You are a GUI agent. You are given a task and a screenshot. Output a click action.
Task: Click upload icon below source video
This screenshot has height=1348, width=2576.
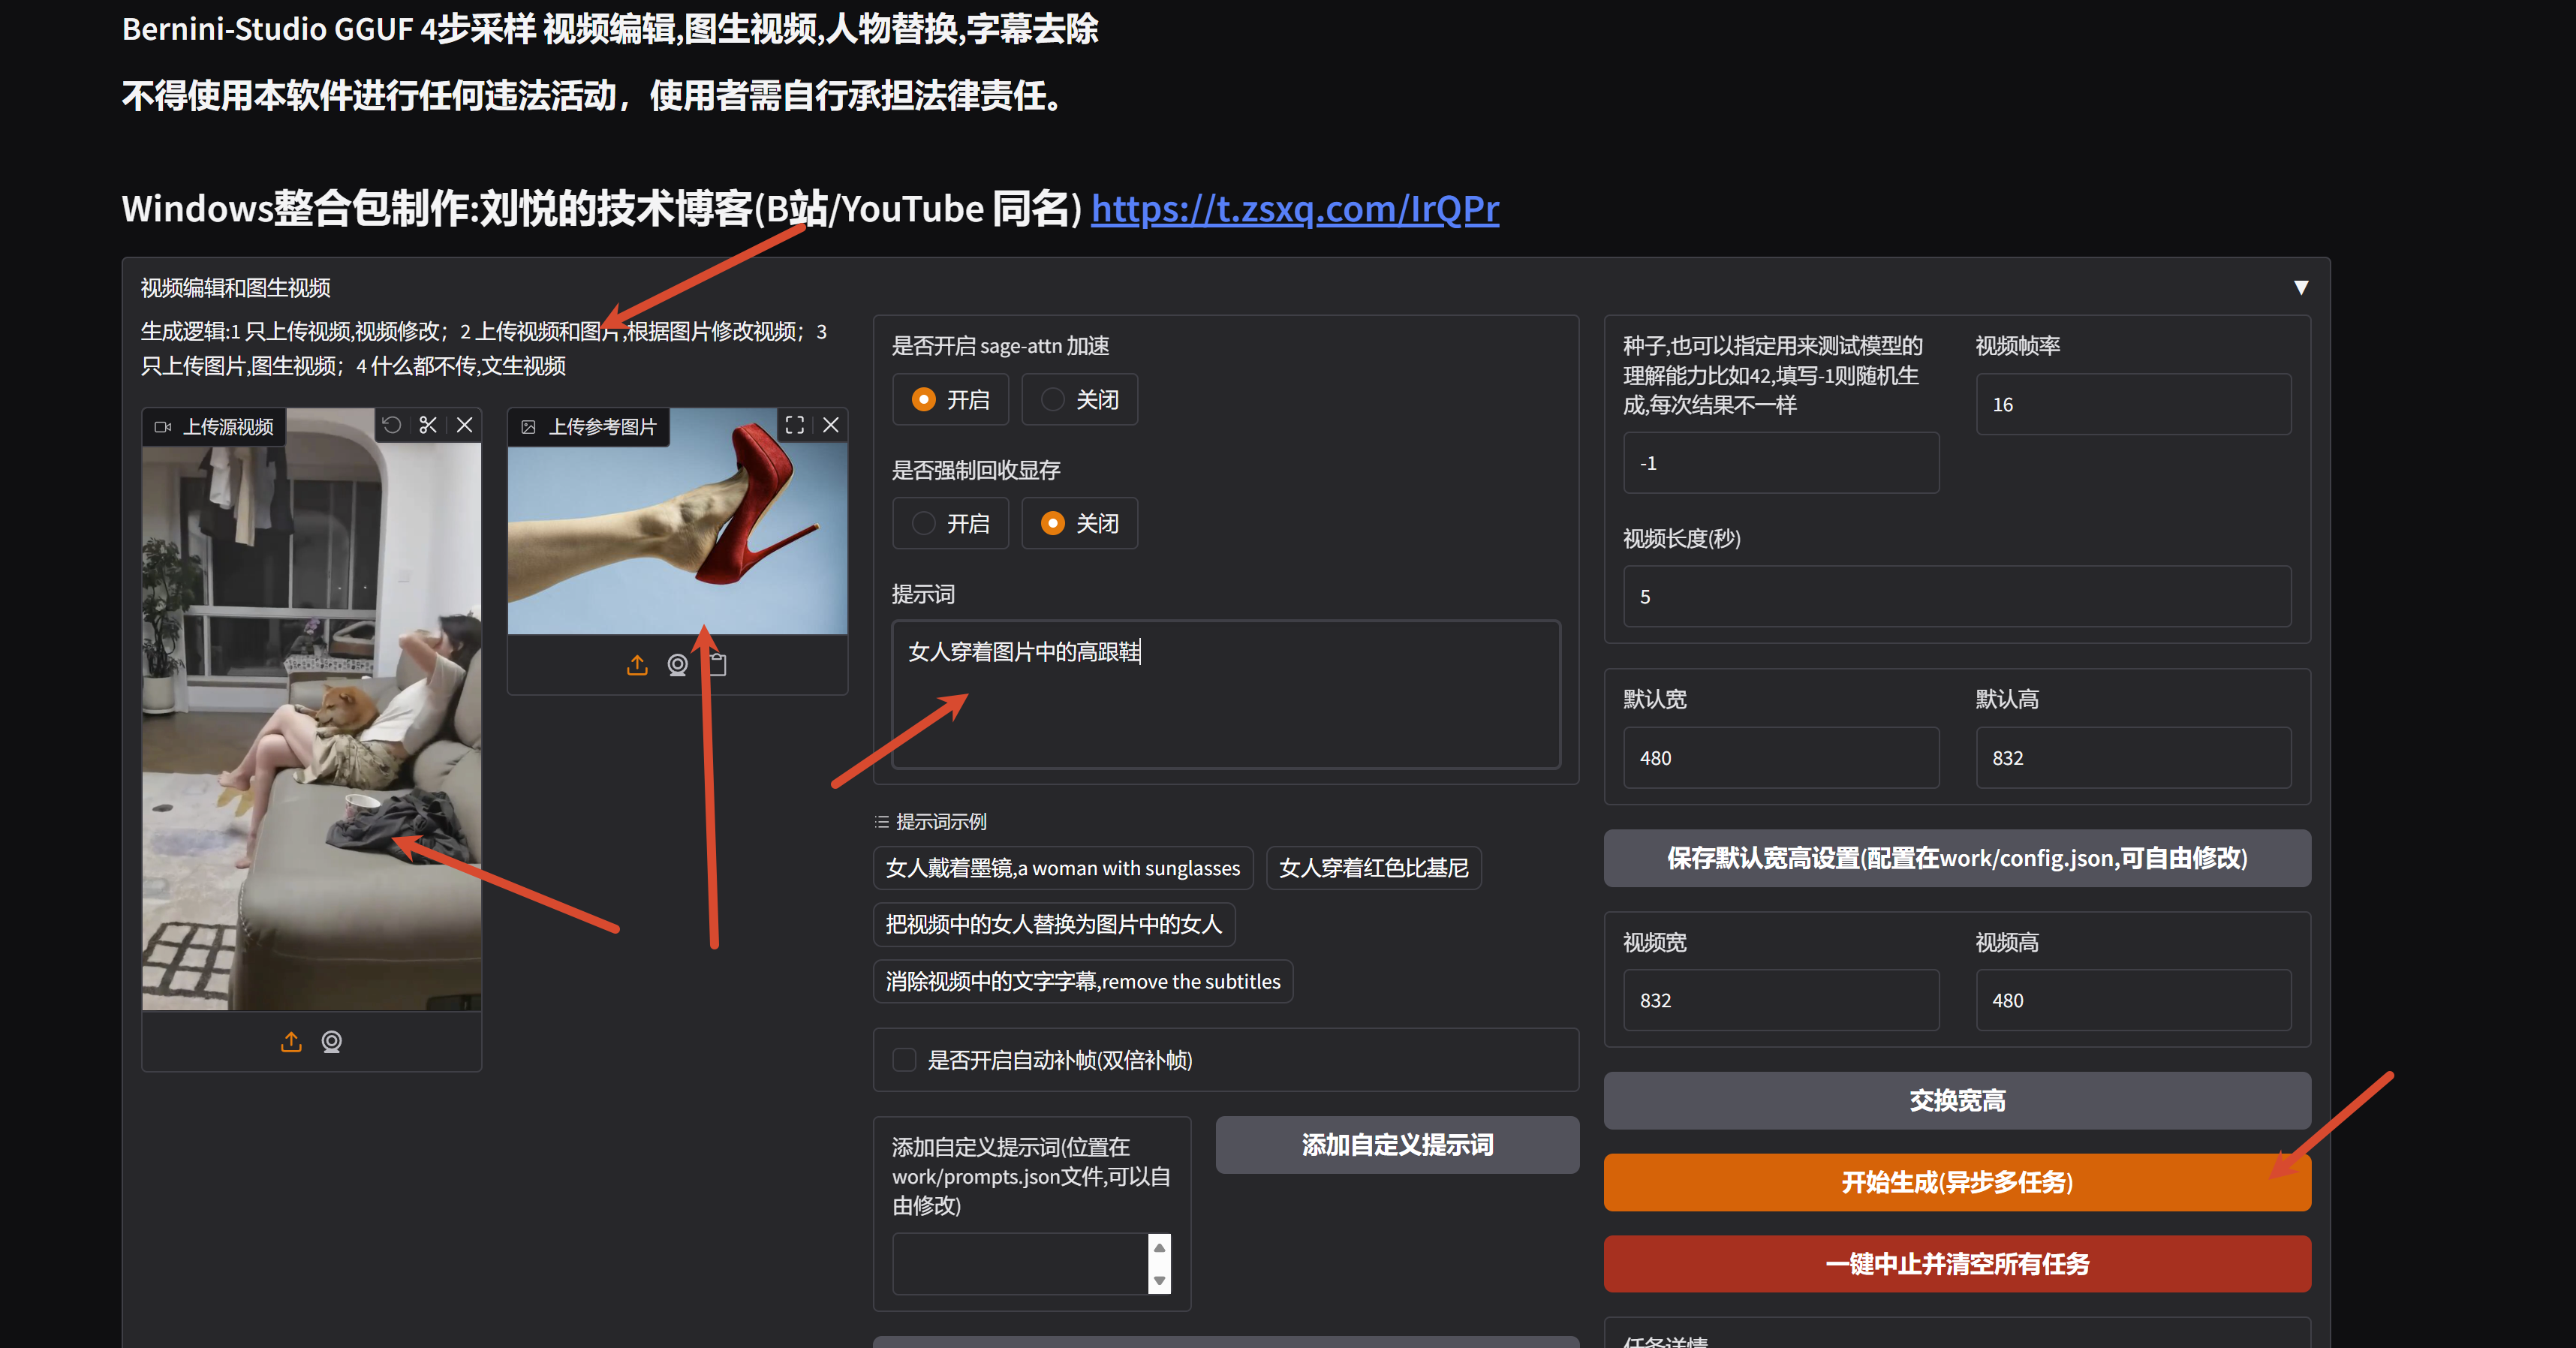pos(291,1042)
